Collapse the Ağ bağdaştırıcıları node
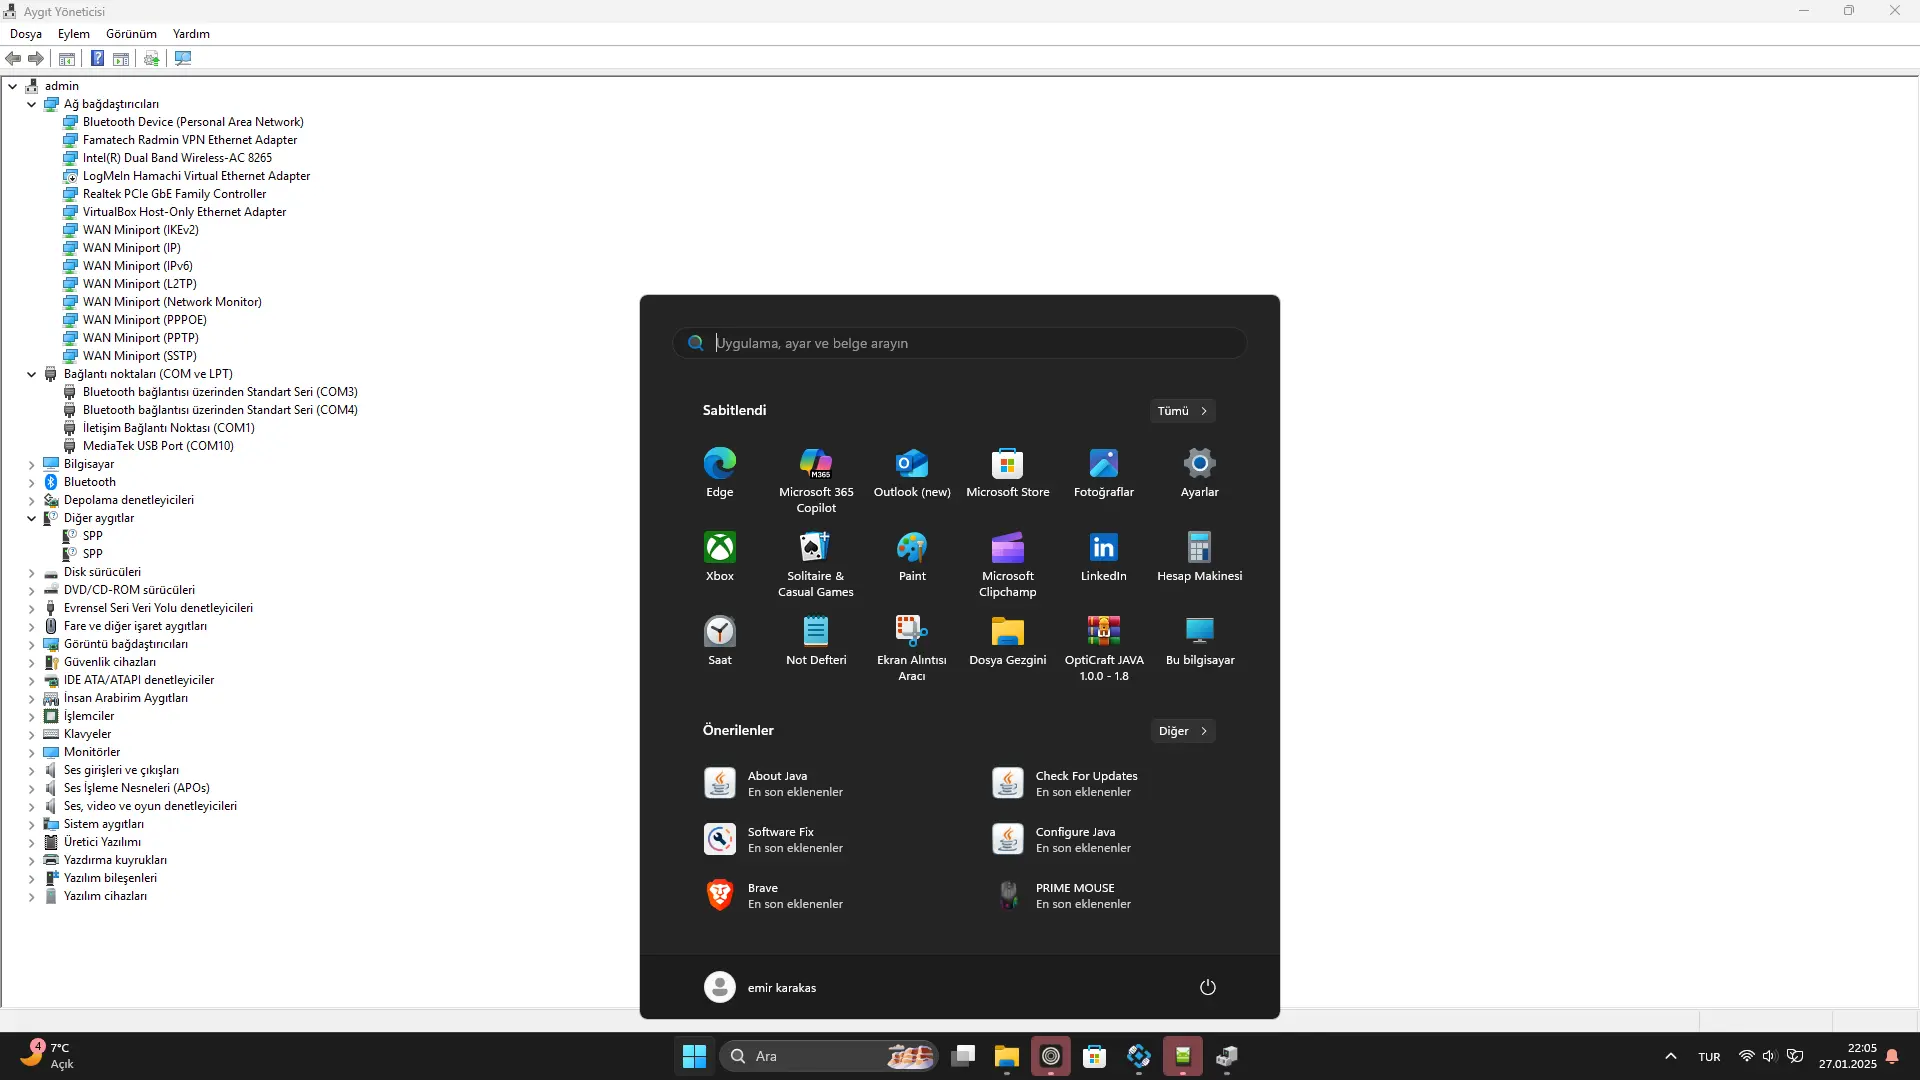Image resolution: width=1920 pixels, height=1080 pixels. [x=32, y=104]
